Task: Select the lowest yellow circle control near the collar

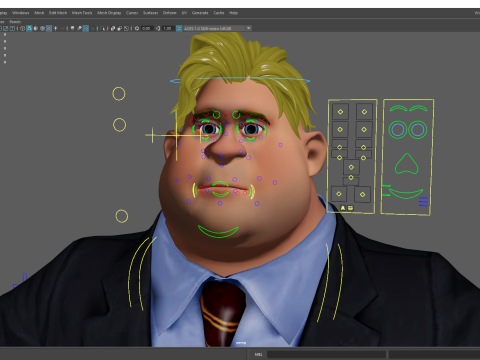Action: (x=122, y=216)
